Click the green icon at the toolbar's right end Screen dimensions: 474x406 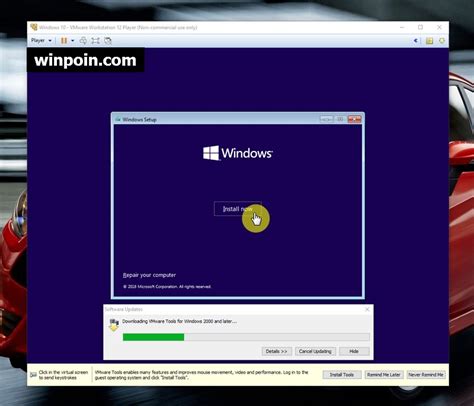[442, 41]
